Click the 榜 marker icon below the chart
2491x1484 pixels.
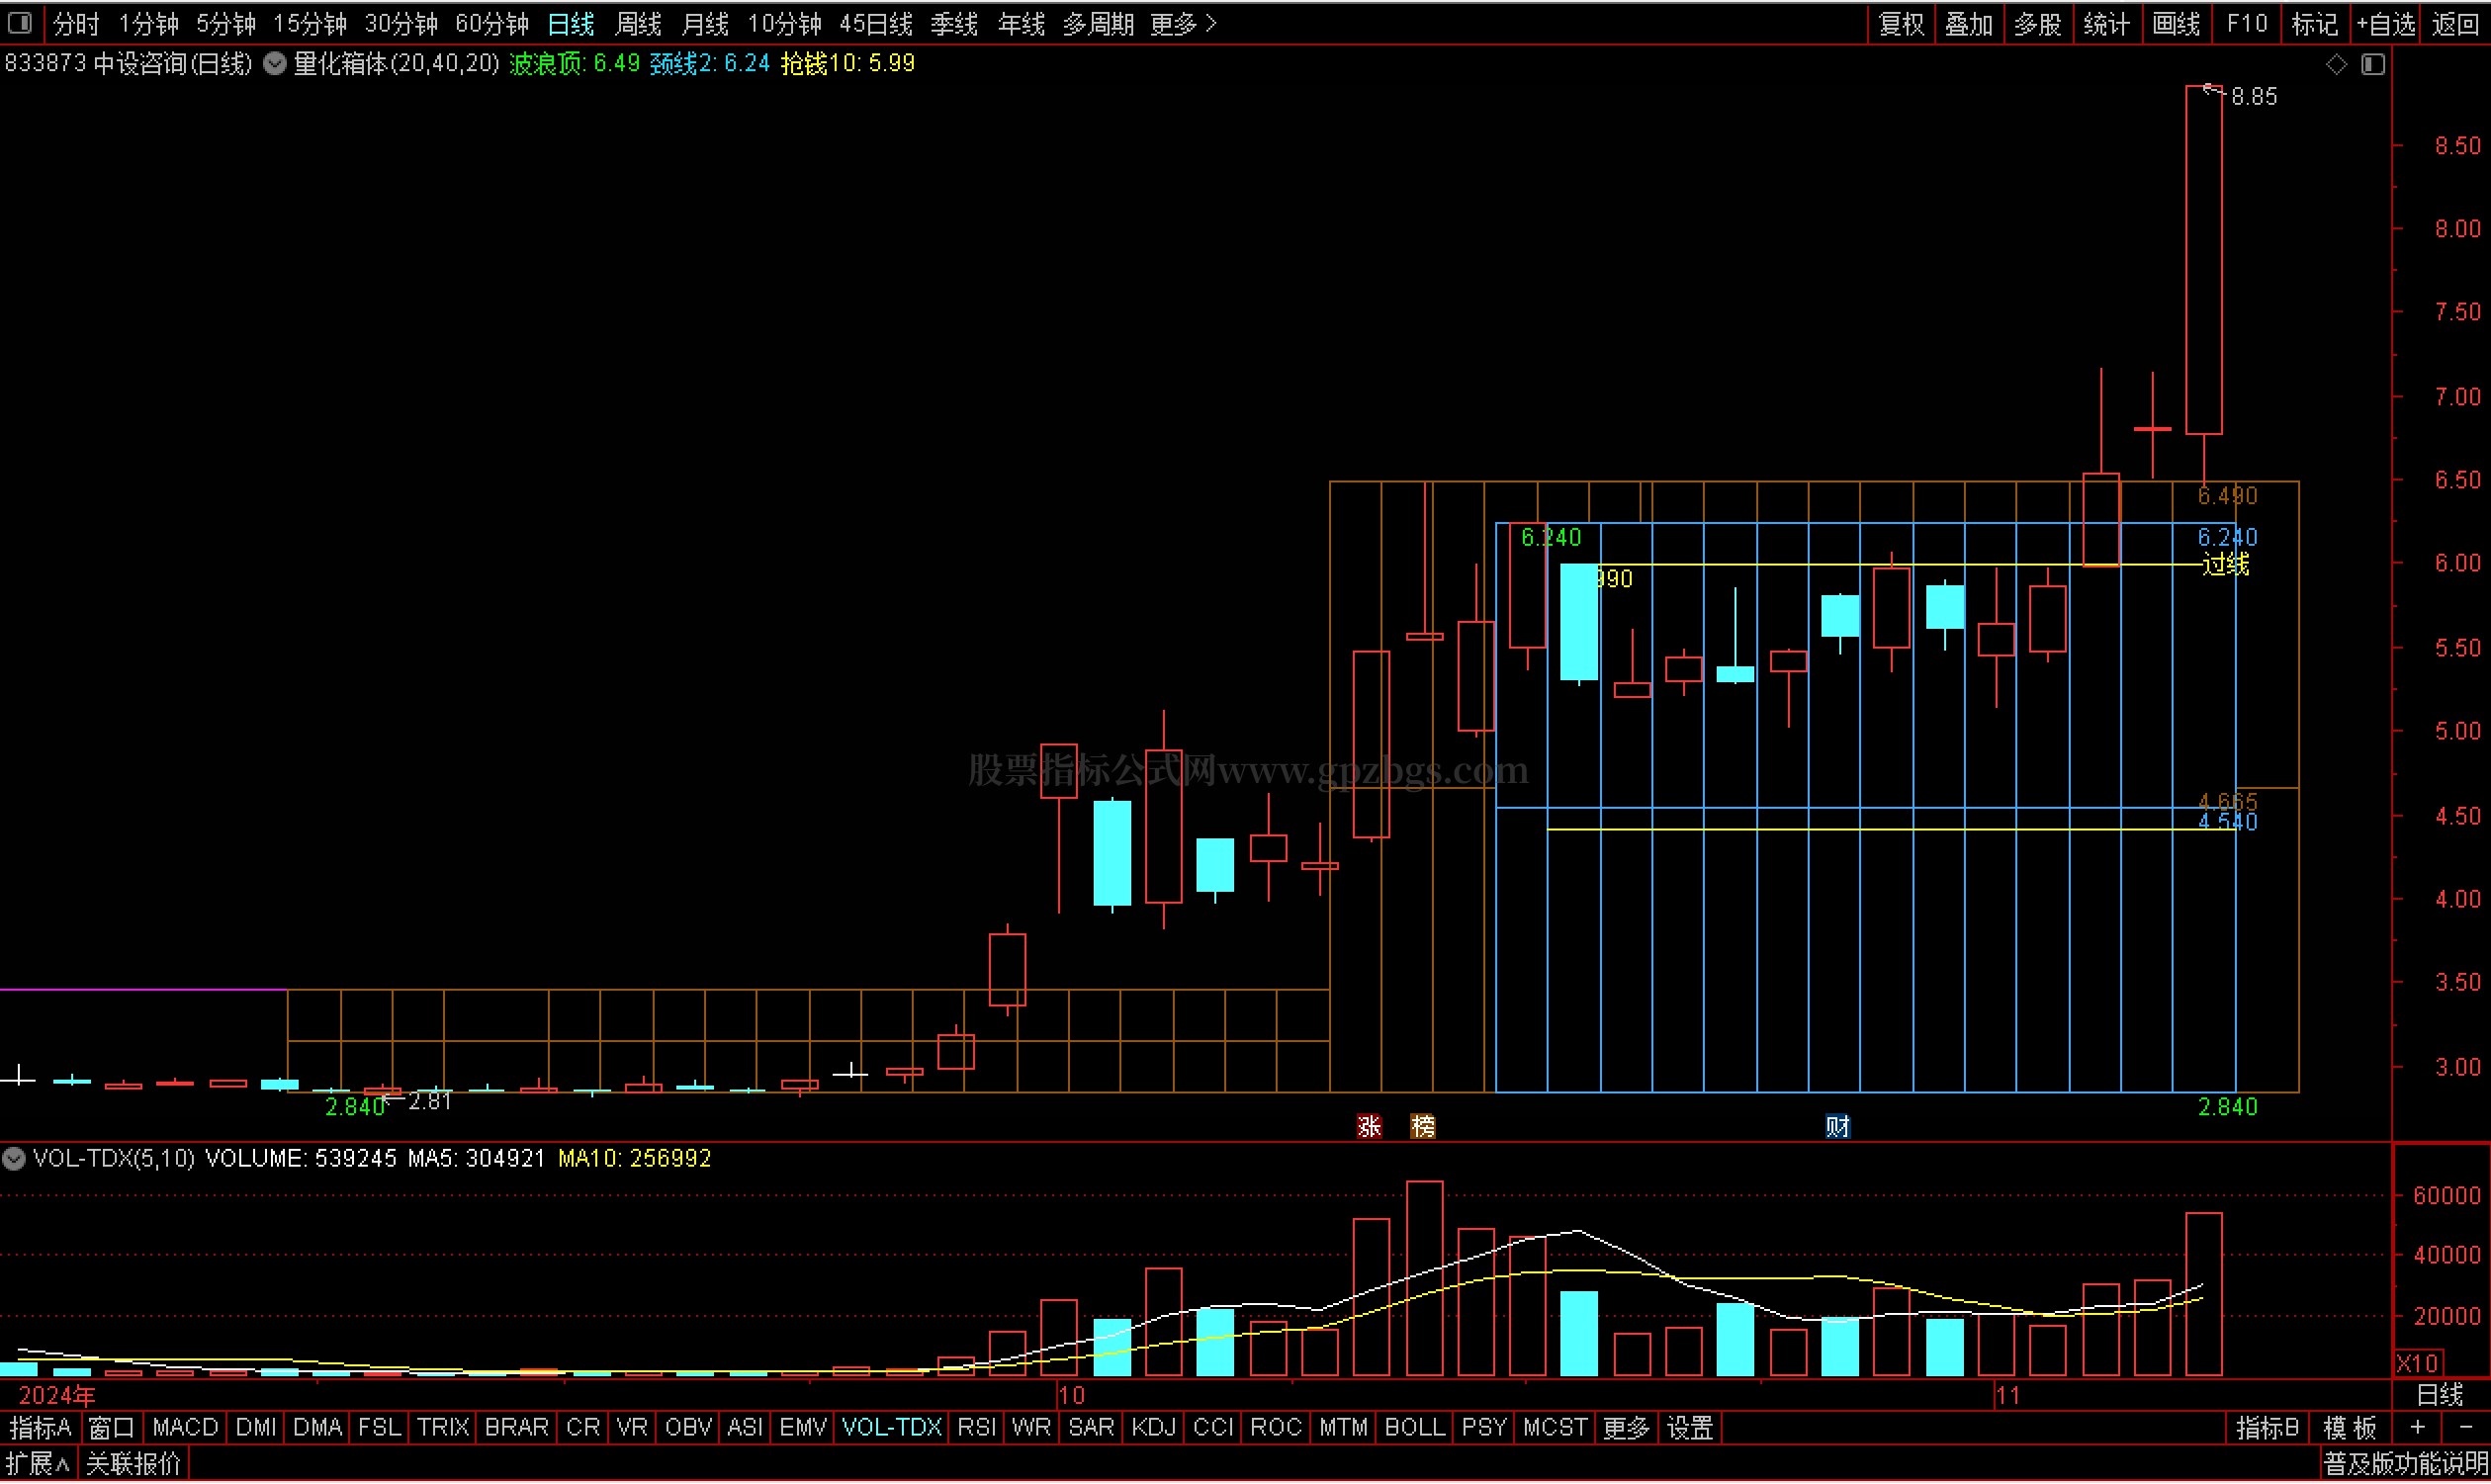click(x=1422, y=1127)
